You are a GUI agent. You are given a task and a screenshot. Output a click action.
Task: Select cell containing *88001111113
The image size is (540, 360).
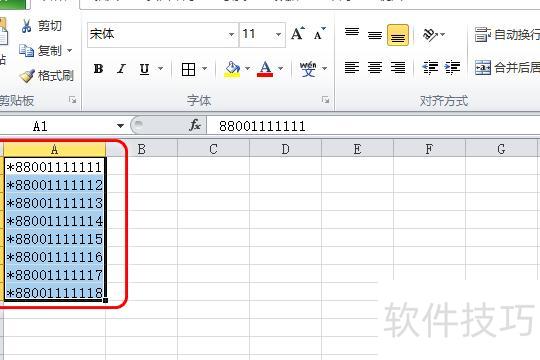[54, 203]
